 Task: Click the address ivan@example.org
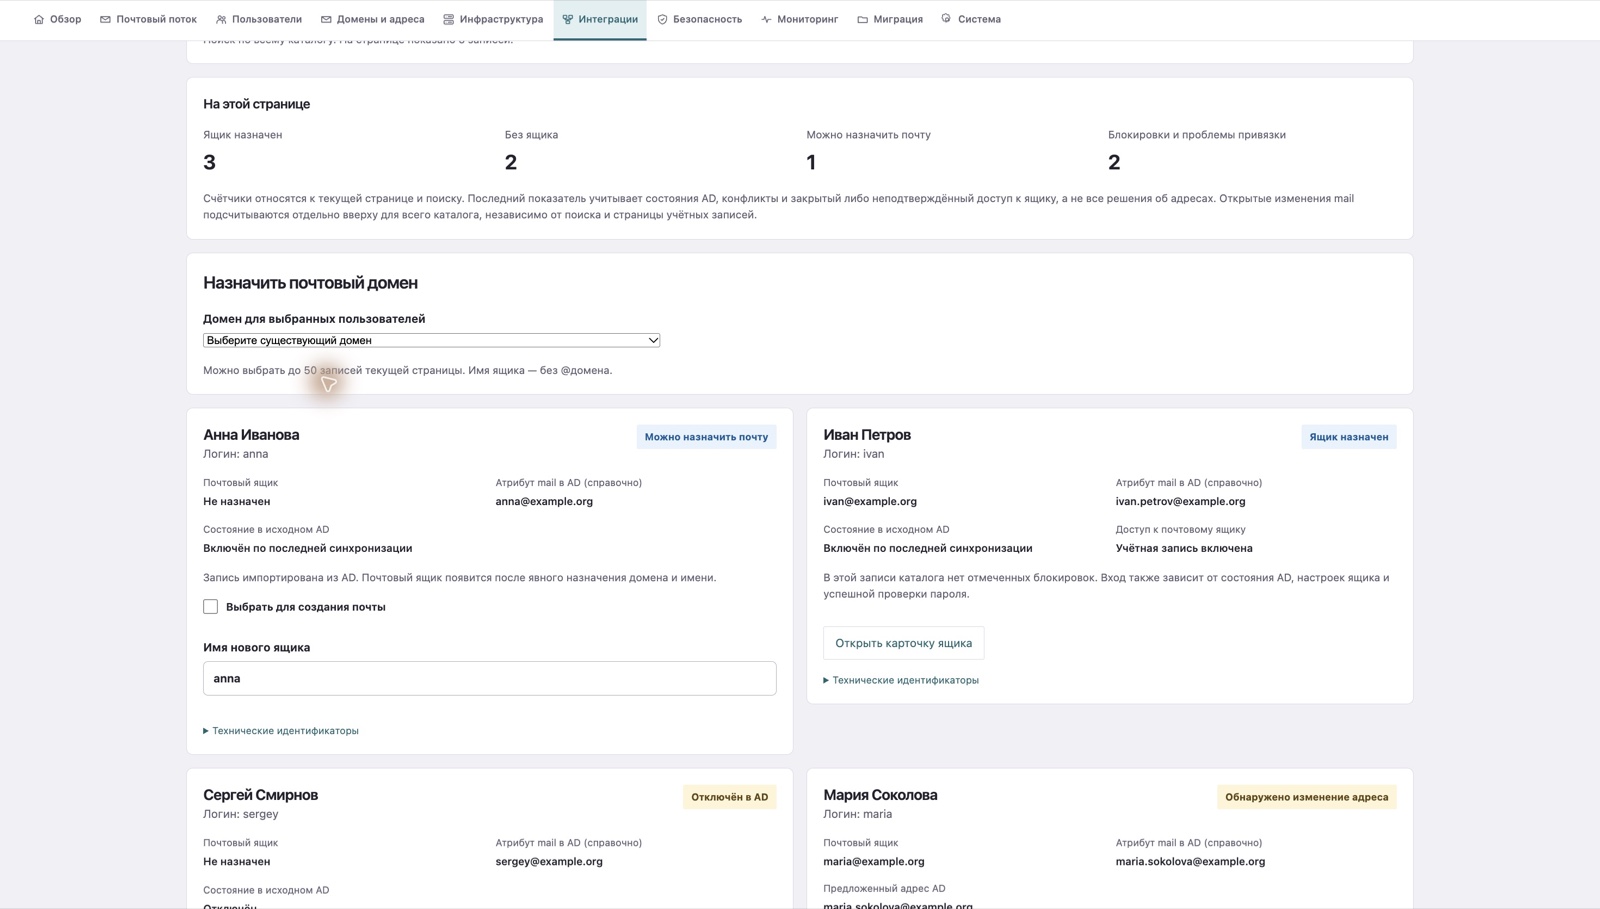point(870,501)
